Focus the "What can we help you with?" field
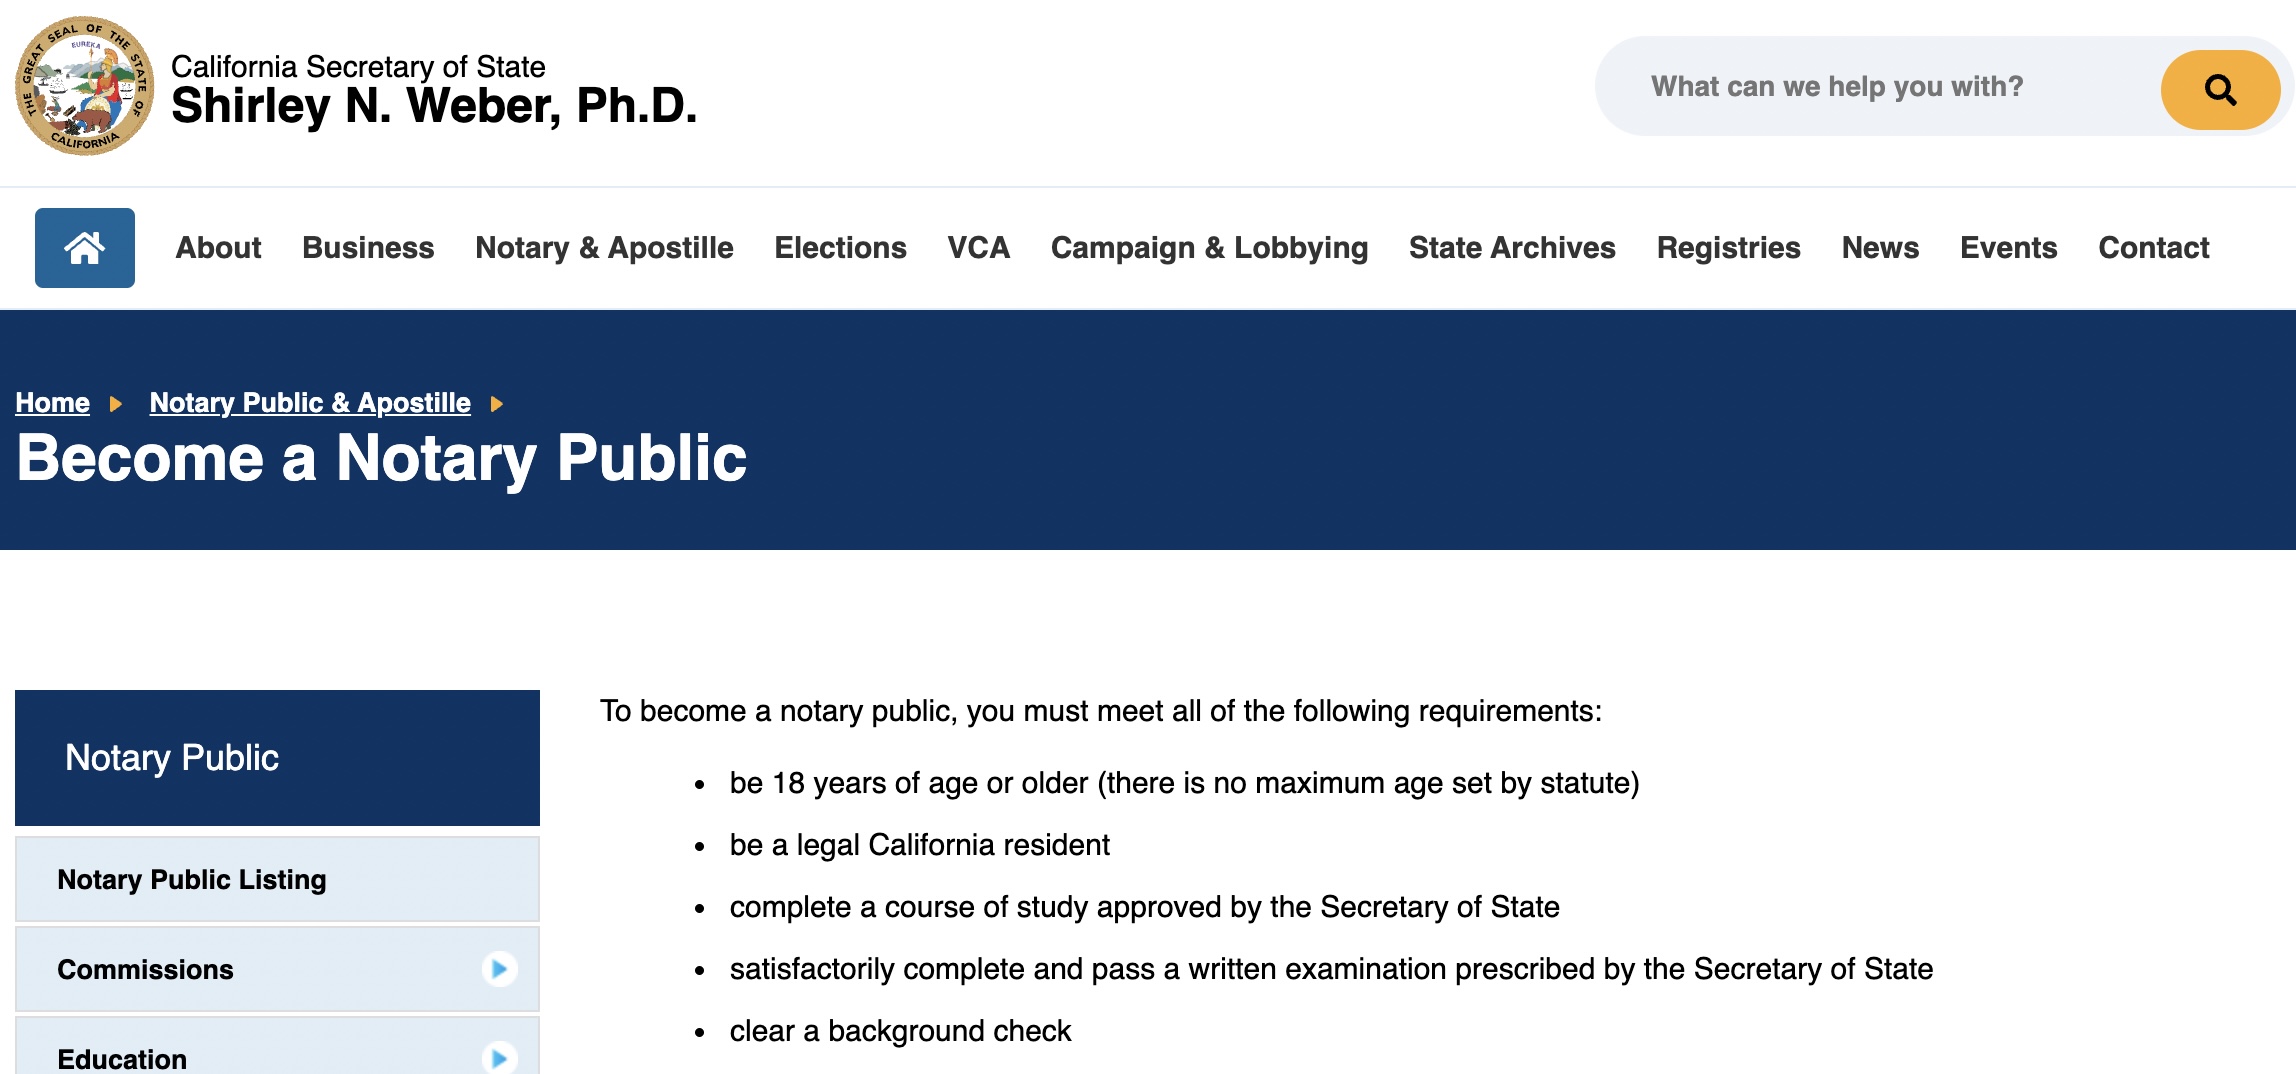The width and height of the screenshot is (2296, 1074). [1880, 87]
